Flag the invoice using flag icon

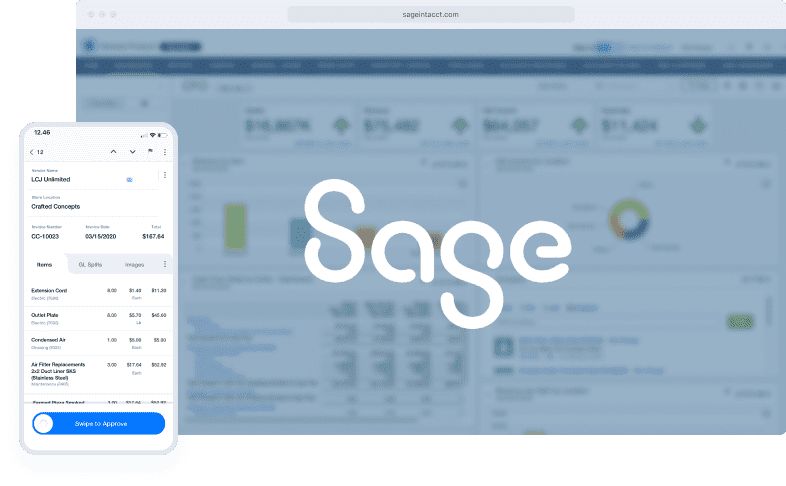pyautogui.click(x=150, y=152)
